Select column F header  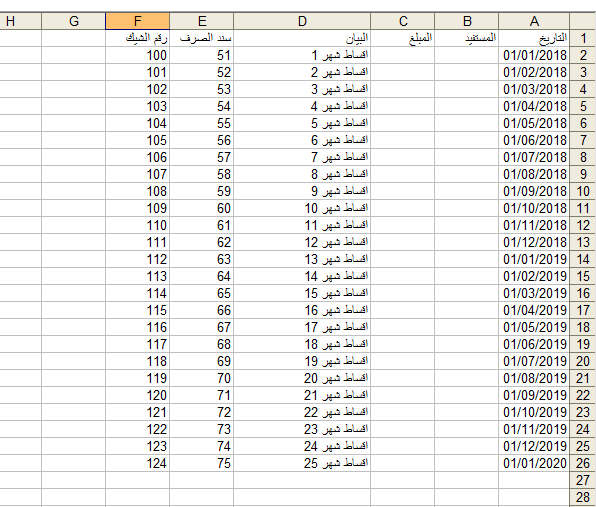point(138,21)
